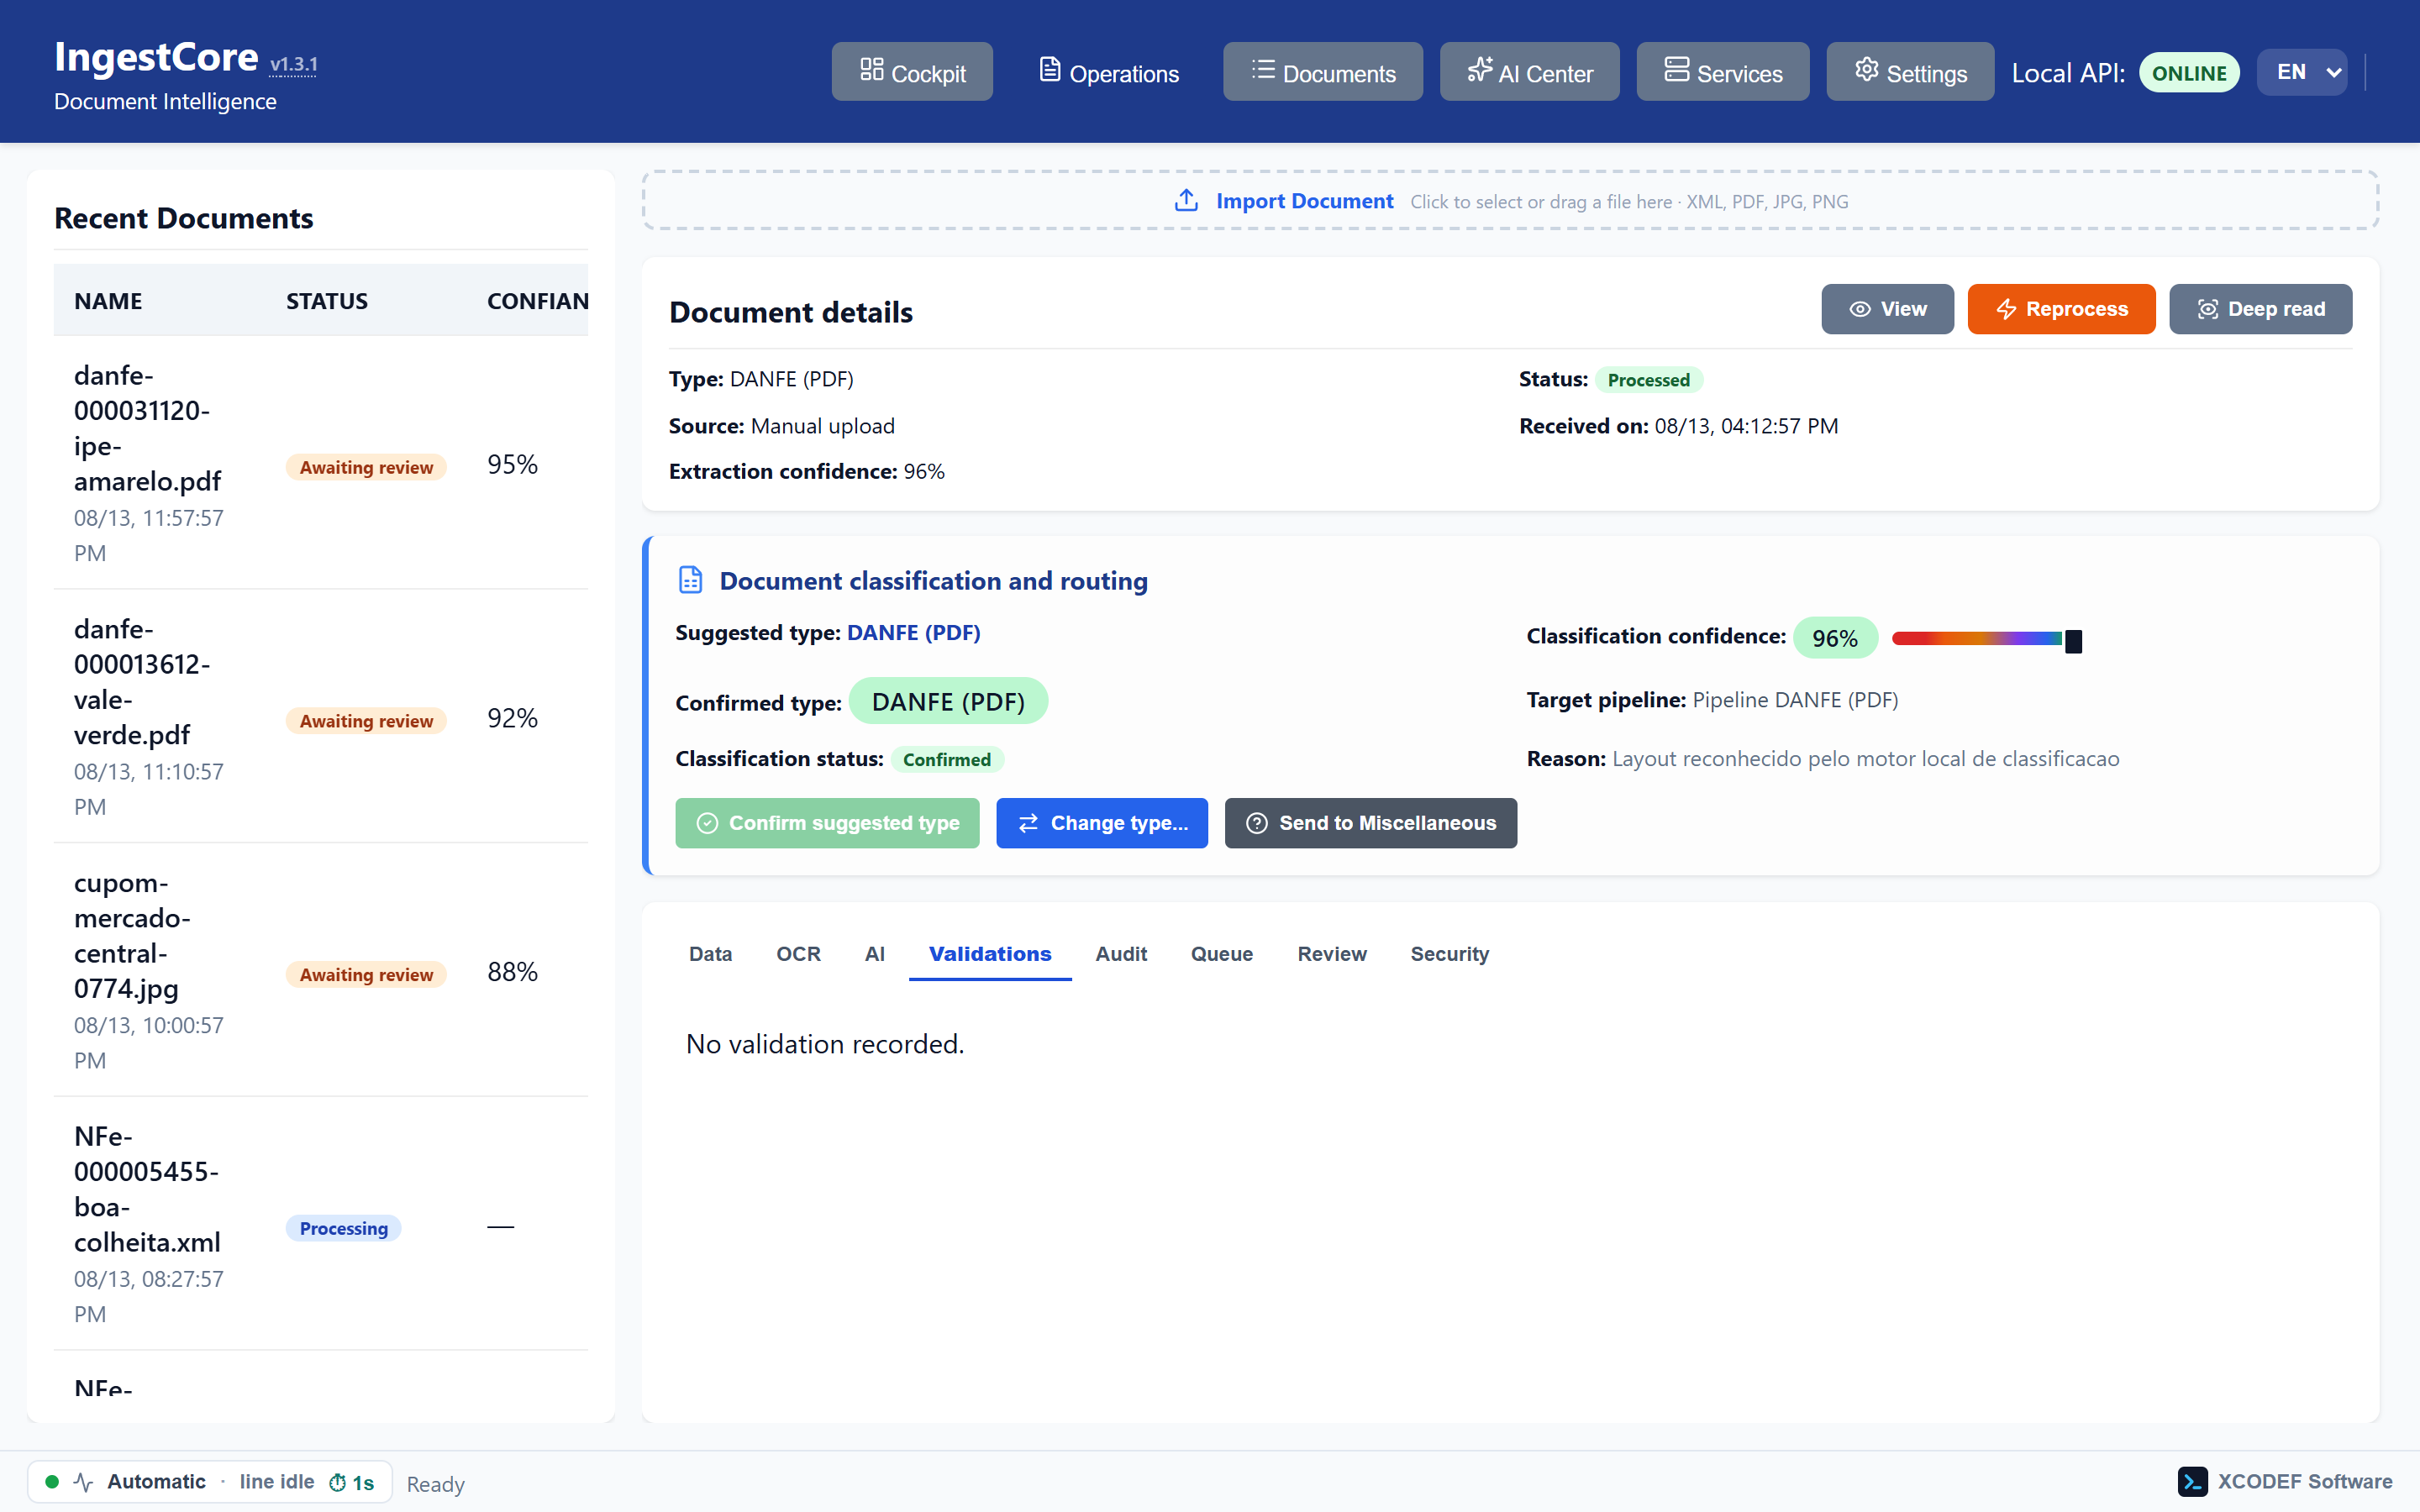Switch to the Data tab

point(710,953)
